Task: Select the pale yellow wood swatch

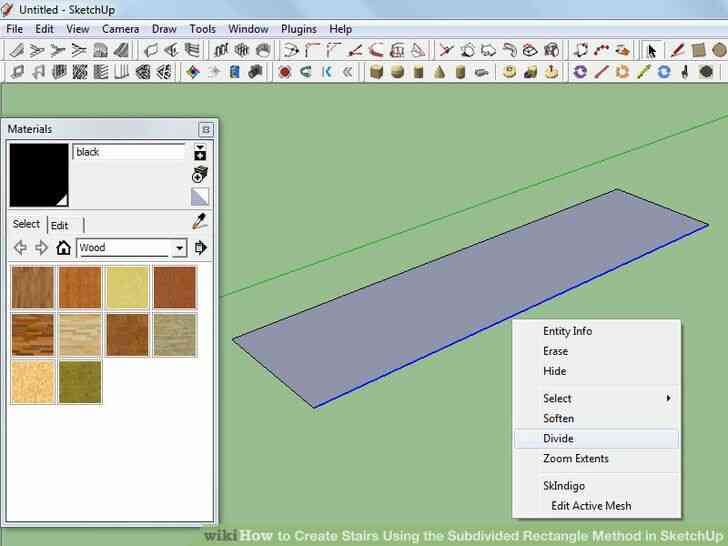Action: [127, 287]
